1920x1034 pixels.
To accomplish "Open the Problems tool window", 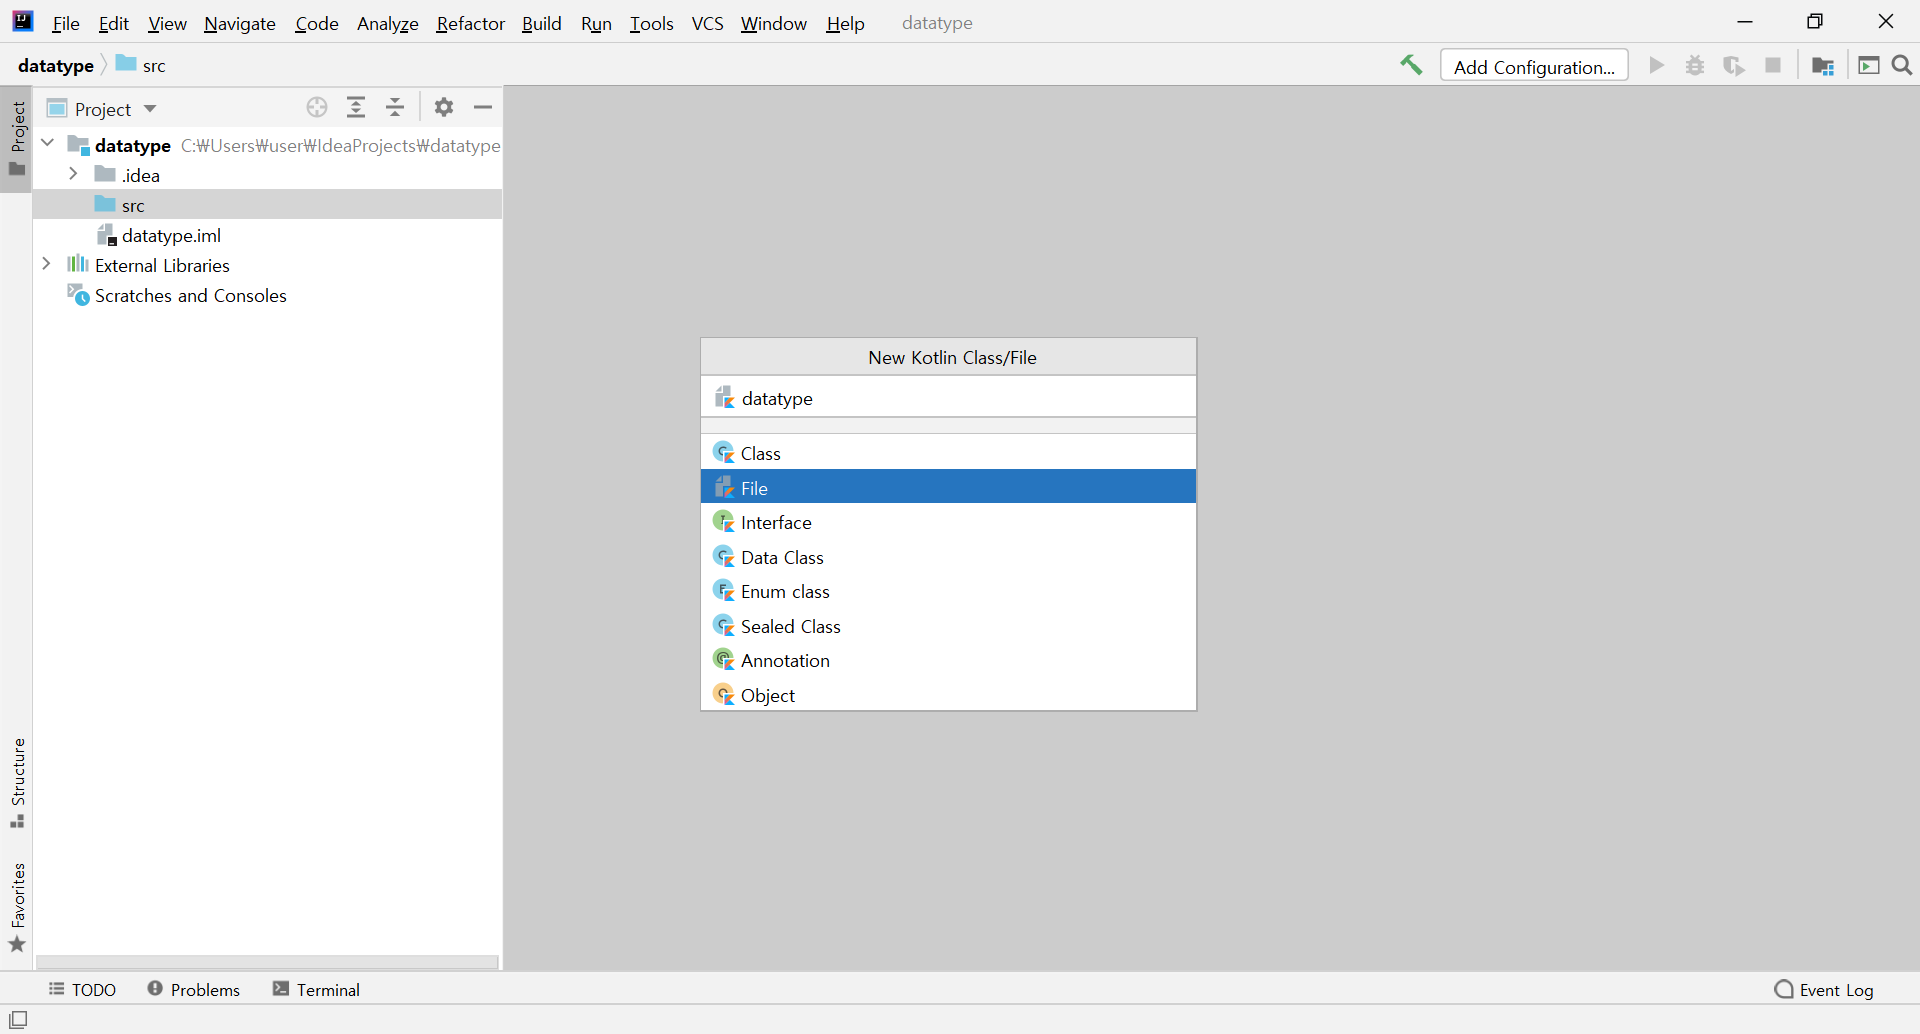I will pyautogui.click(x=194, y=990).
